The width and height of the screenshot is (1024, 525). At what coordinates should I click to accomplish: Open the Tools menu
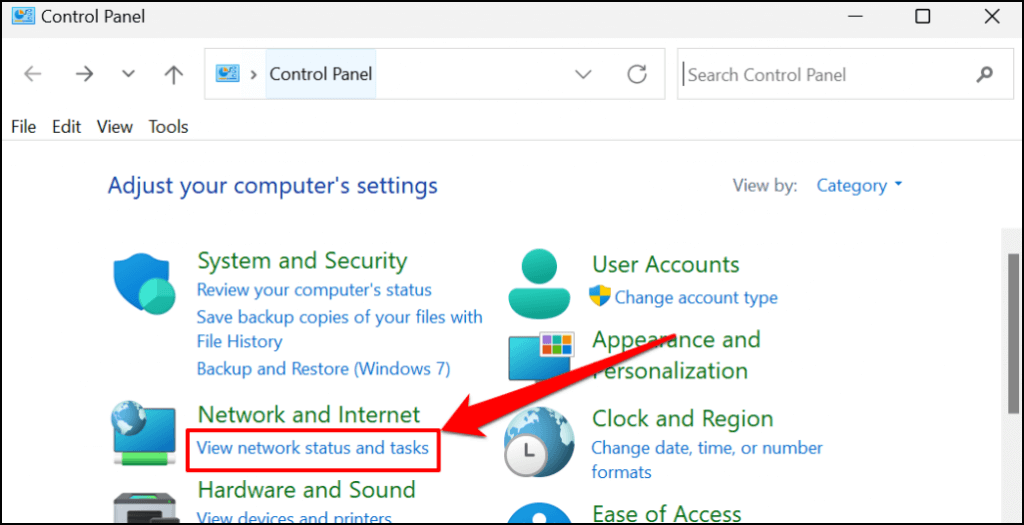(168, 127)
